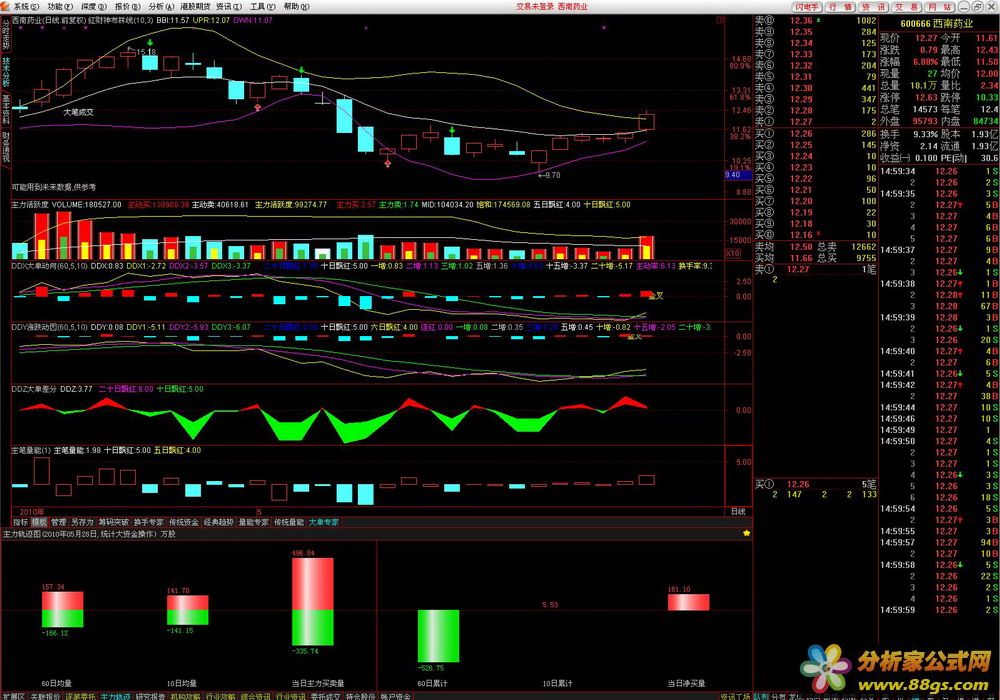Open the 主力轨迹 bottom tab

click(x=115, y=696)
